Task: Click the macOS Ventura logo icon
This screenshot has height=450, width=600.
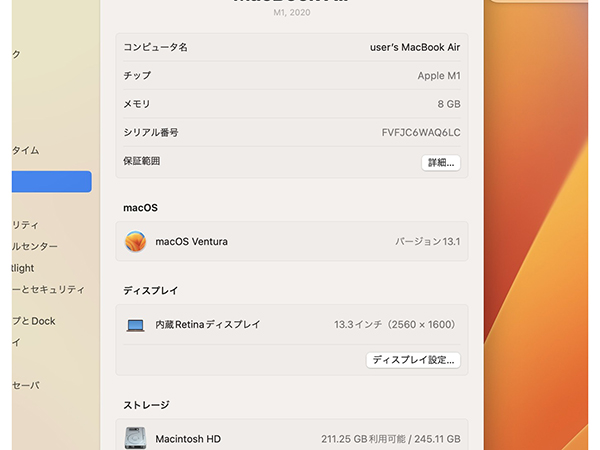Action: pyautogui.click(x=135, y=242)
